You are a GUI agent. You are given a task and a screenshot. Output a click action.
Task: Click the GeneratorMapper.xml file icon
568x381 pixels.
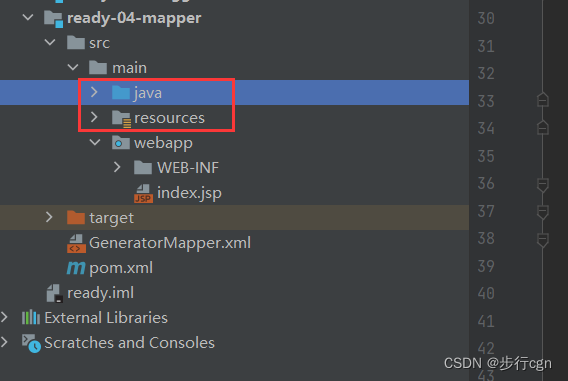pyautogui.click(x=76, y=243)
